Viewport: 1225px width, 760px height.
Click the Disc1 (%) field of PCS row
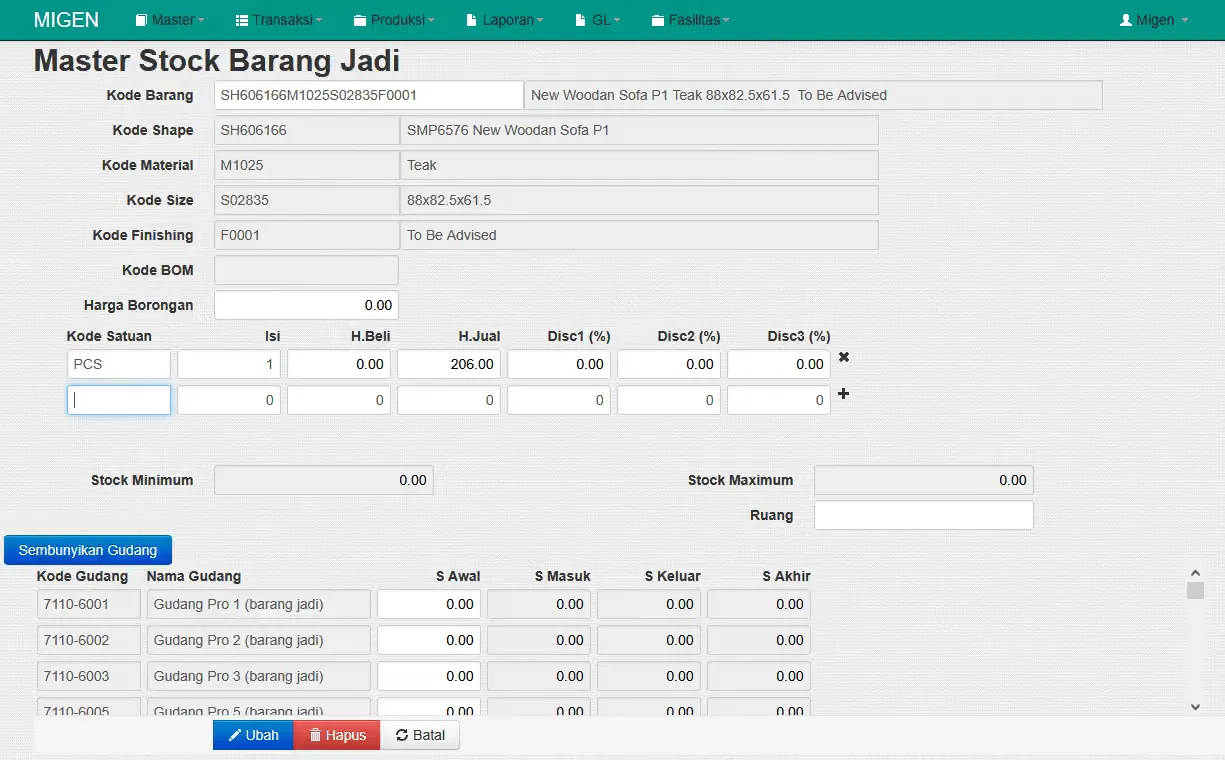[559, 364]
